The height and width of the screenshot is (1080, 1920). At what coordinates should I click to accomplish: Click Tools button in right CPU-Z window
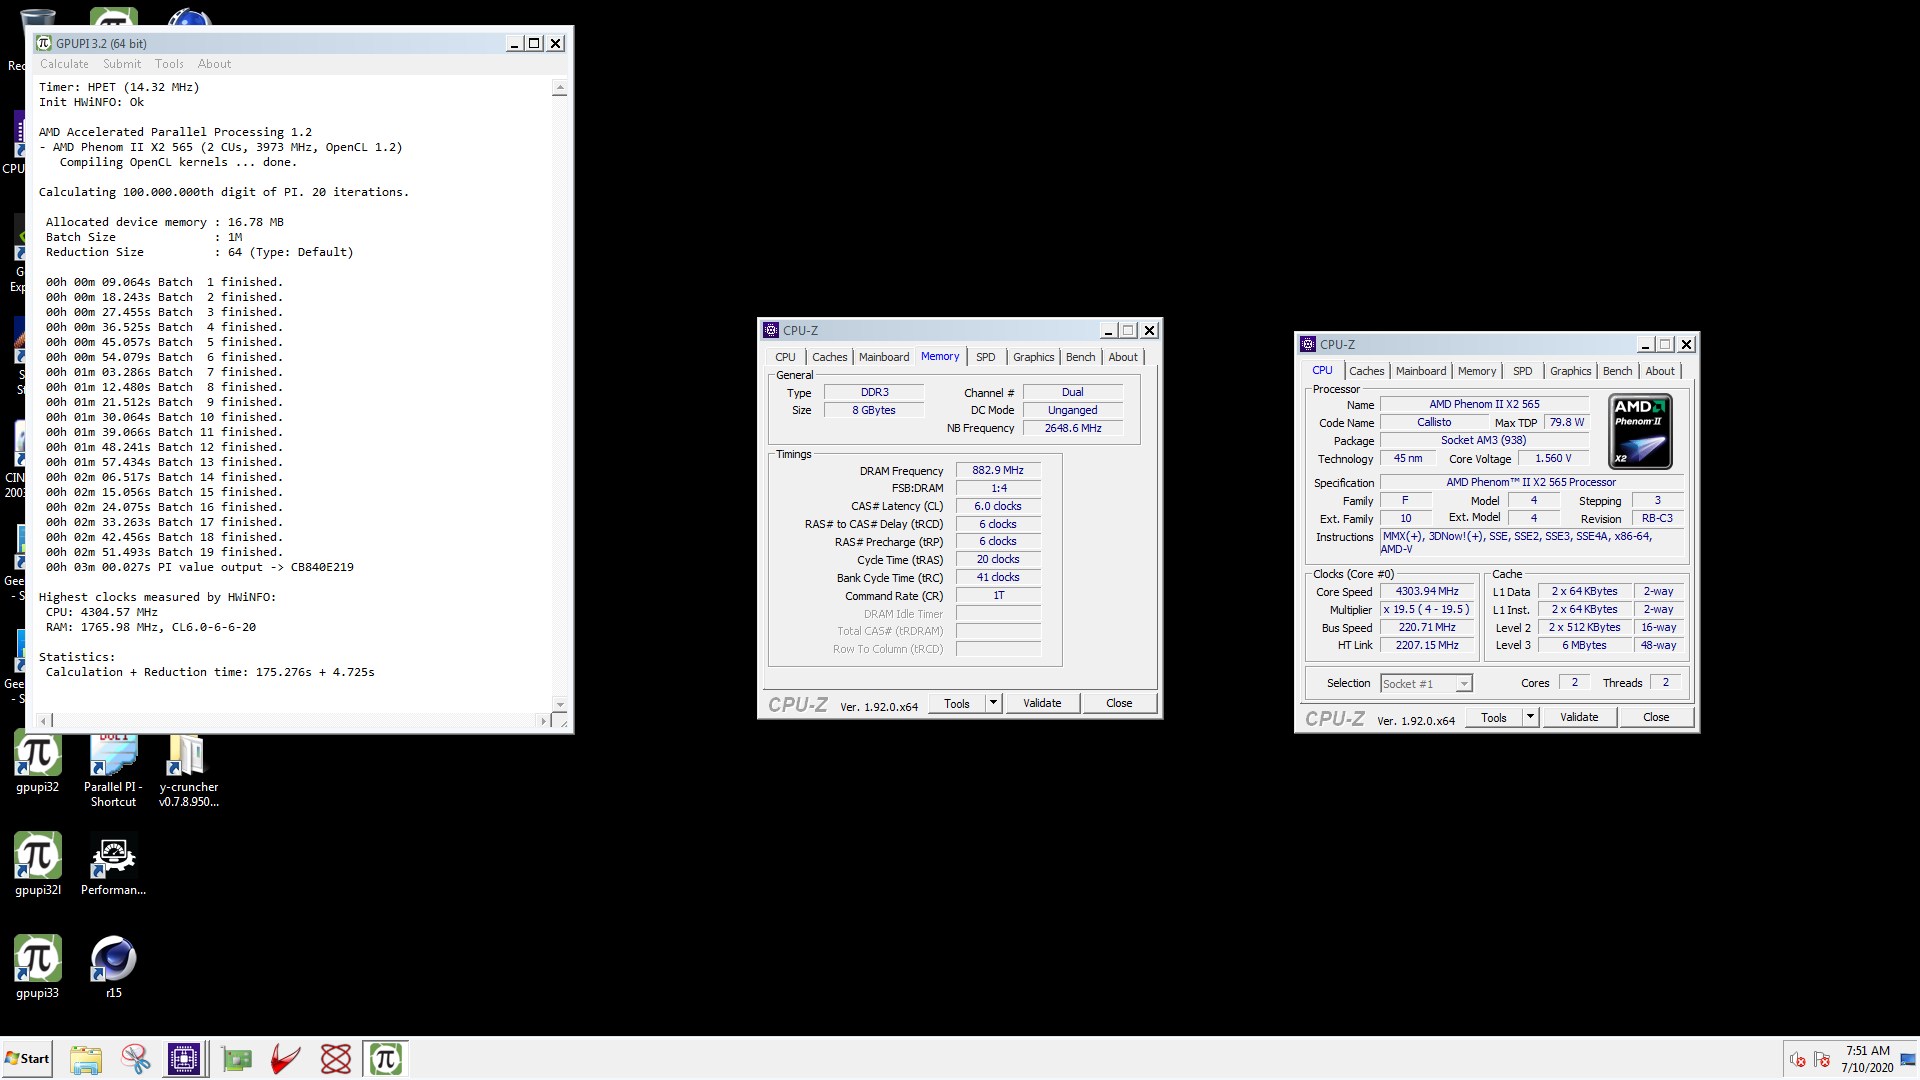tap(1494, 717)
